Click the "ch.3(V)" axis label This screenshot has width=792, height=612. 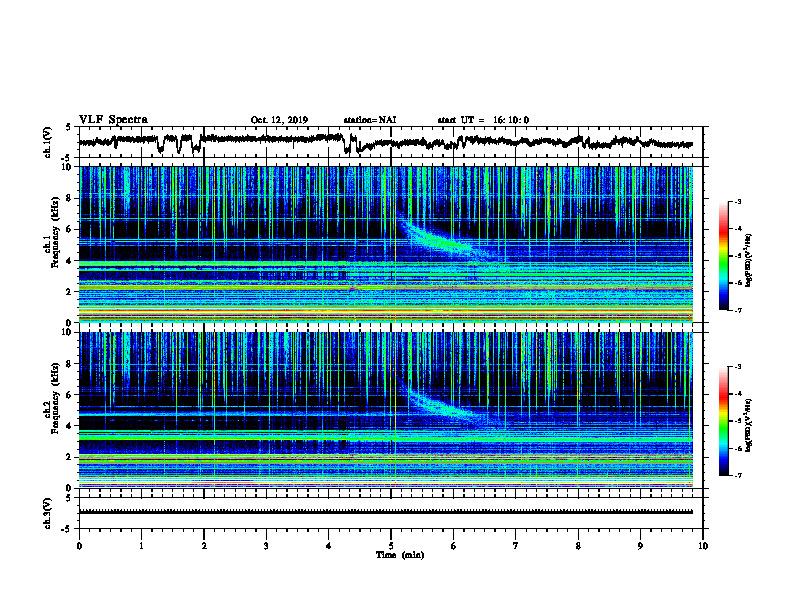tap(48, 514)
